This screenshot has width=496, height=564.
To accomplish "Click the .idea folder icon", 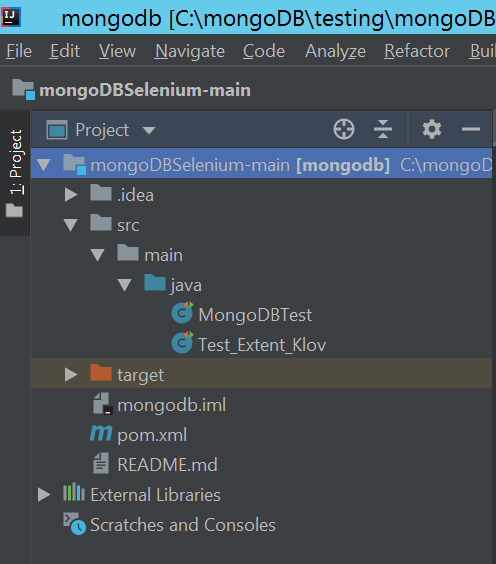I will point(101,192).
